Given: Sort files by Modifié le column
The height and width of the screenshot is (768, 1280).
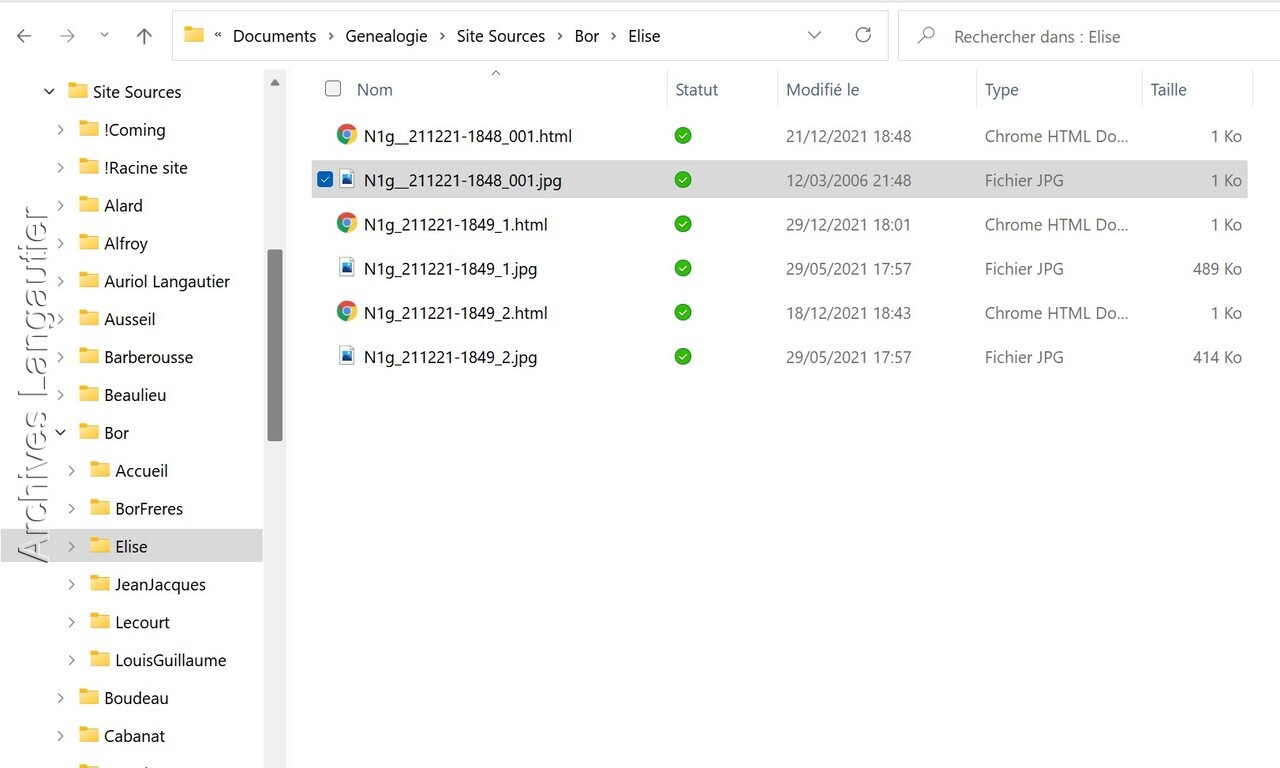Looking at the screenshot, I should tap(822, 90).
